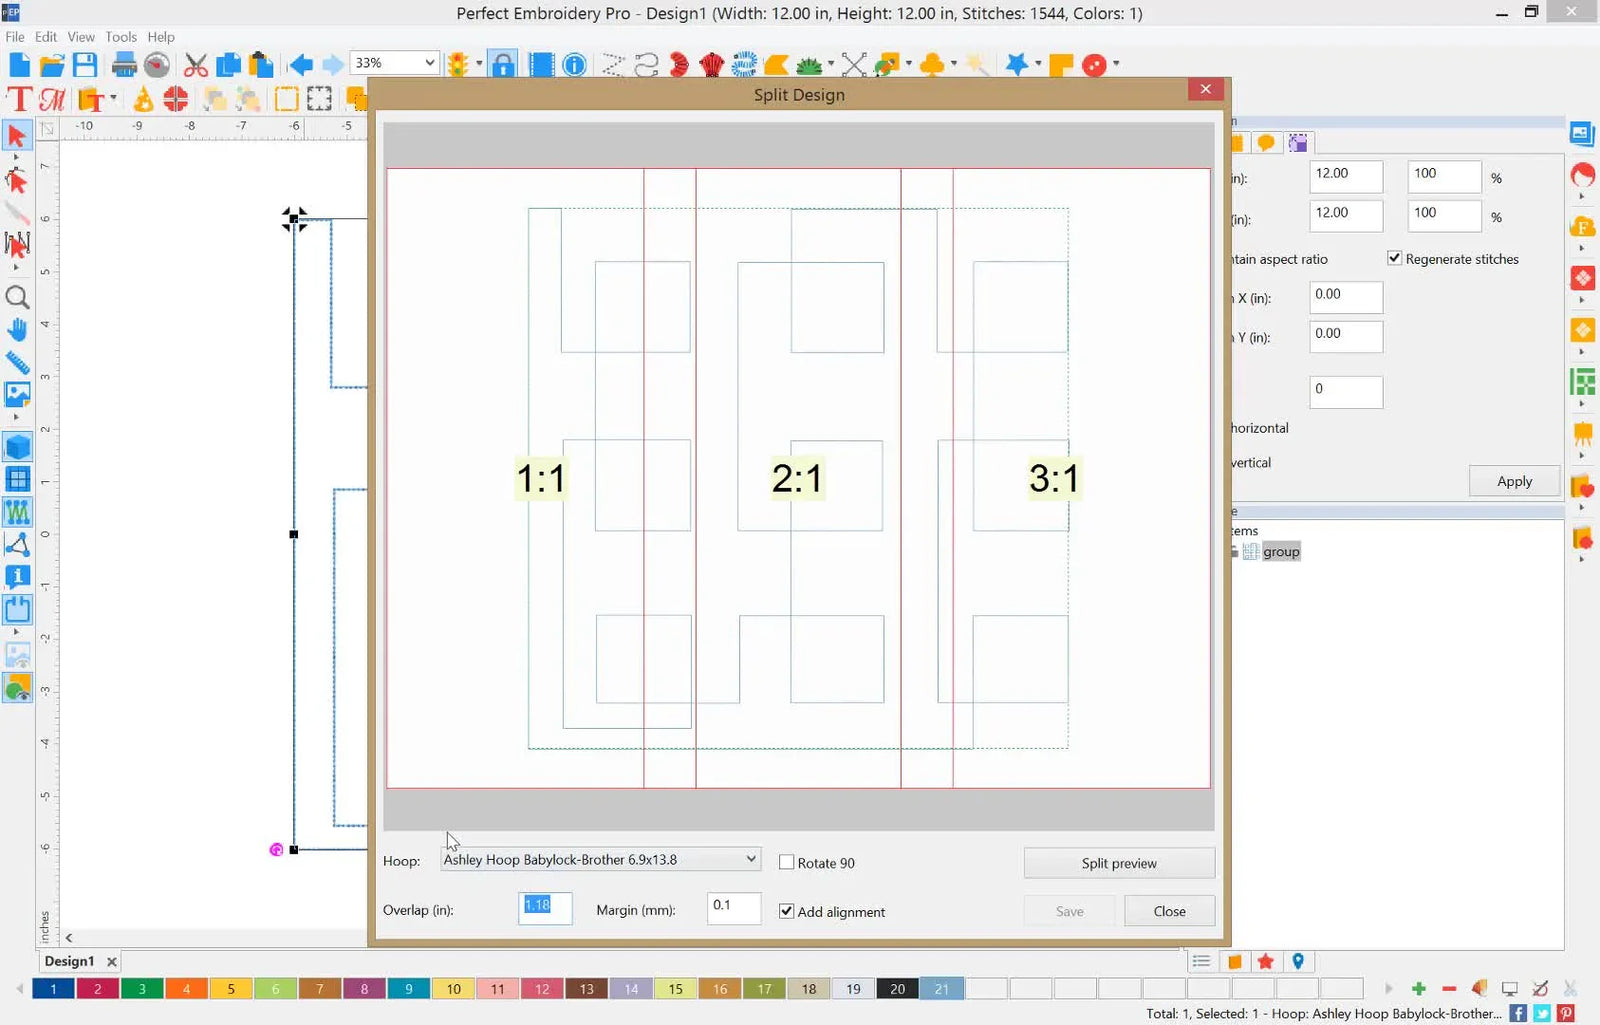Screen dimensions: 1600x1025
Task: Click the traffic light icon
Action: tap(458, 65)
